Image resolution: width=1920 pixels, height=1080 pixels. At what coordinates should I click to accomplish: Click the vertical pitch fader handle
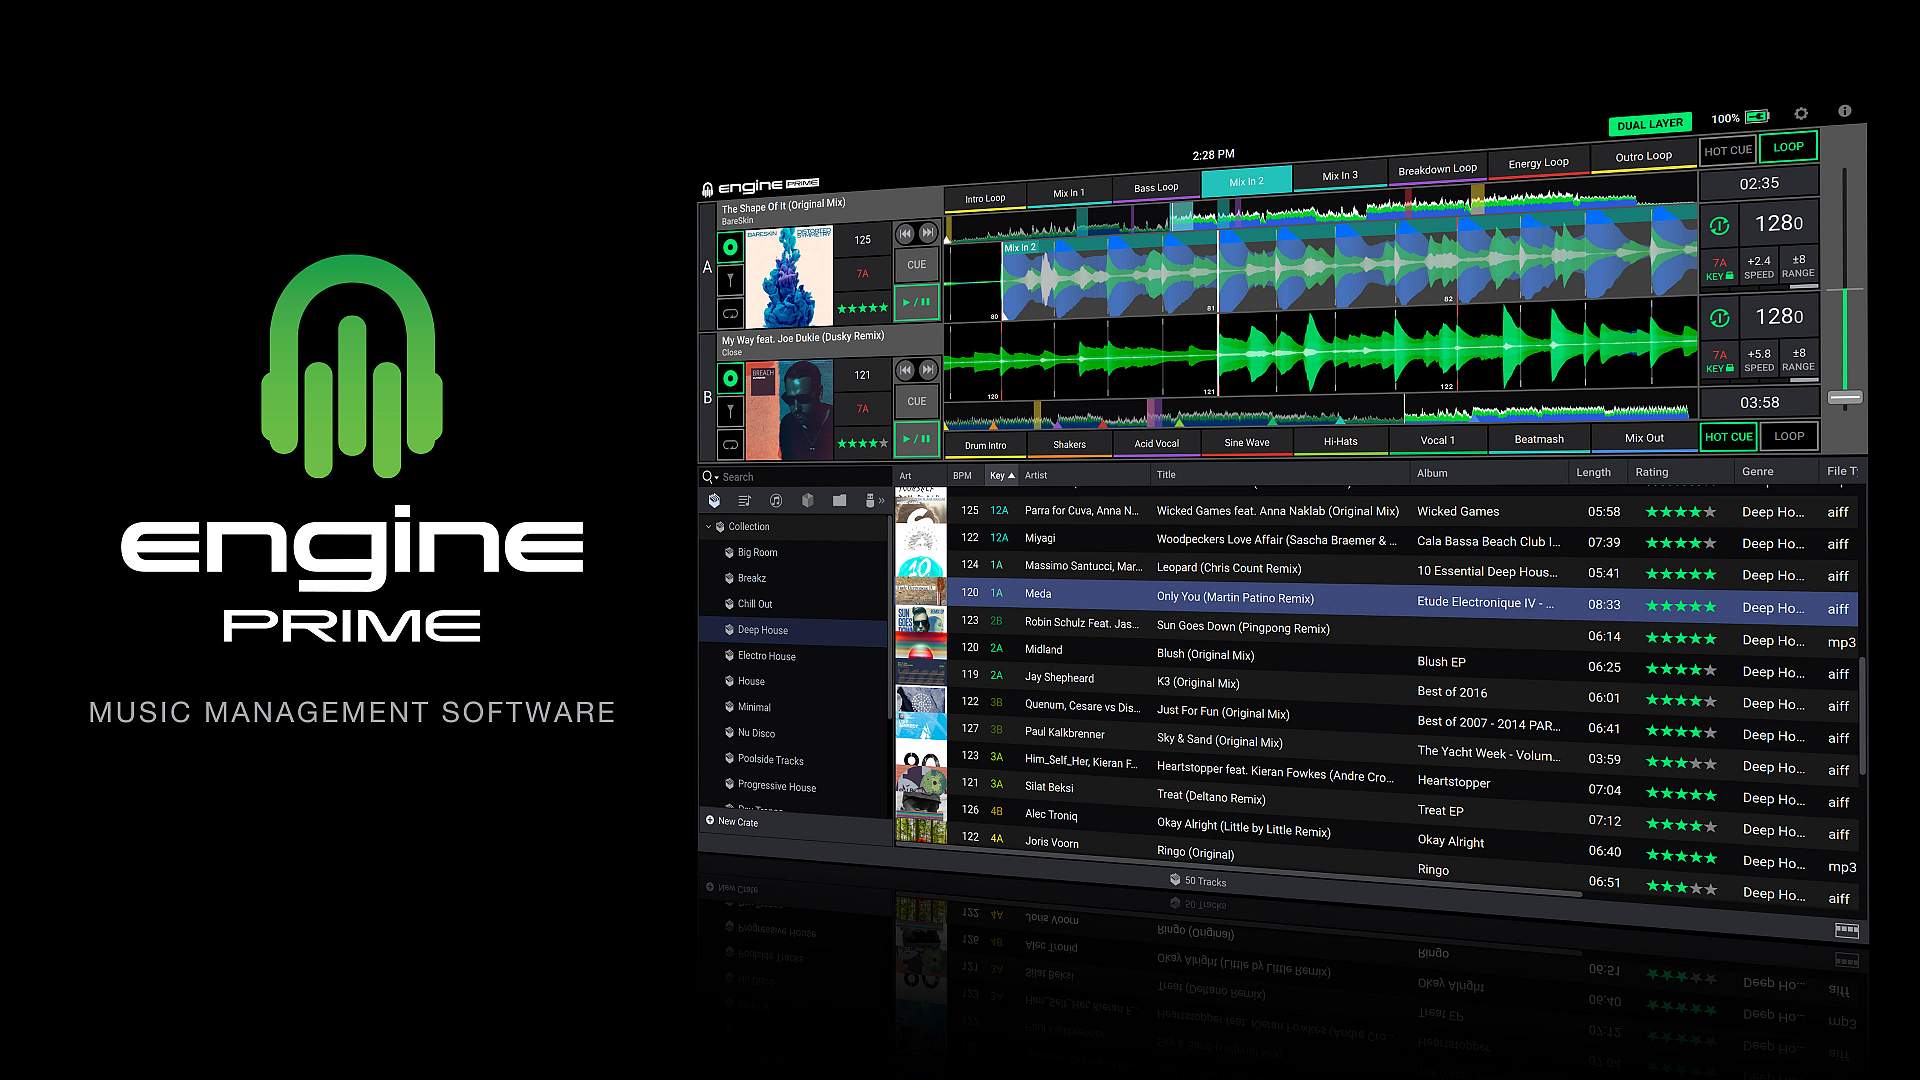click(x=1845, y=398)
